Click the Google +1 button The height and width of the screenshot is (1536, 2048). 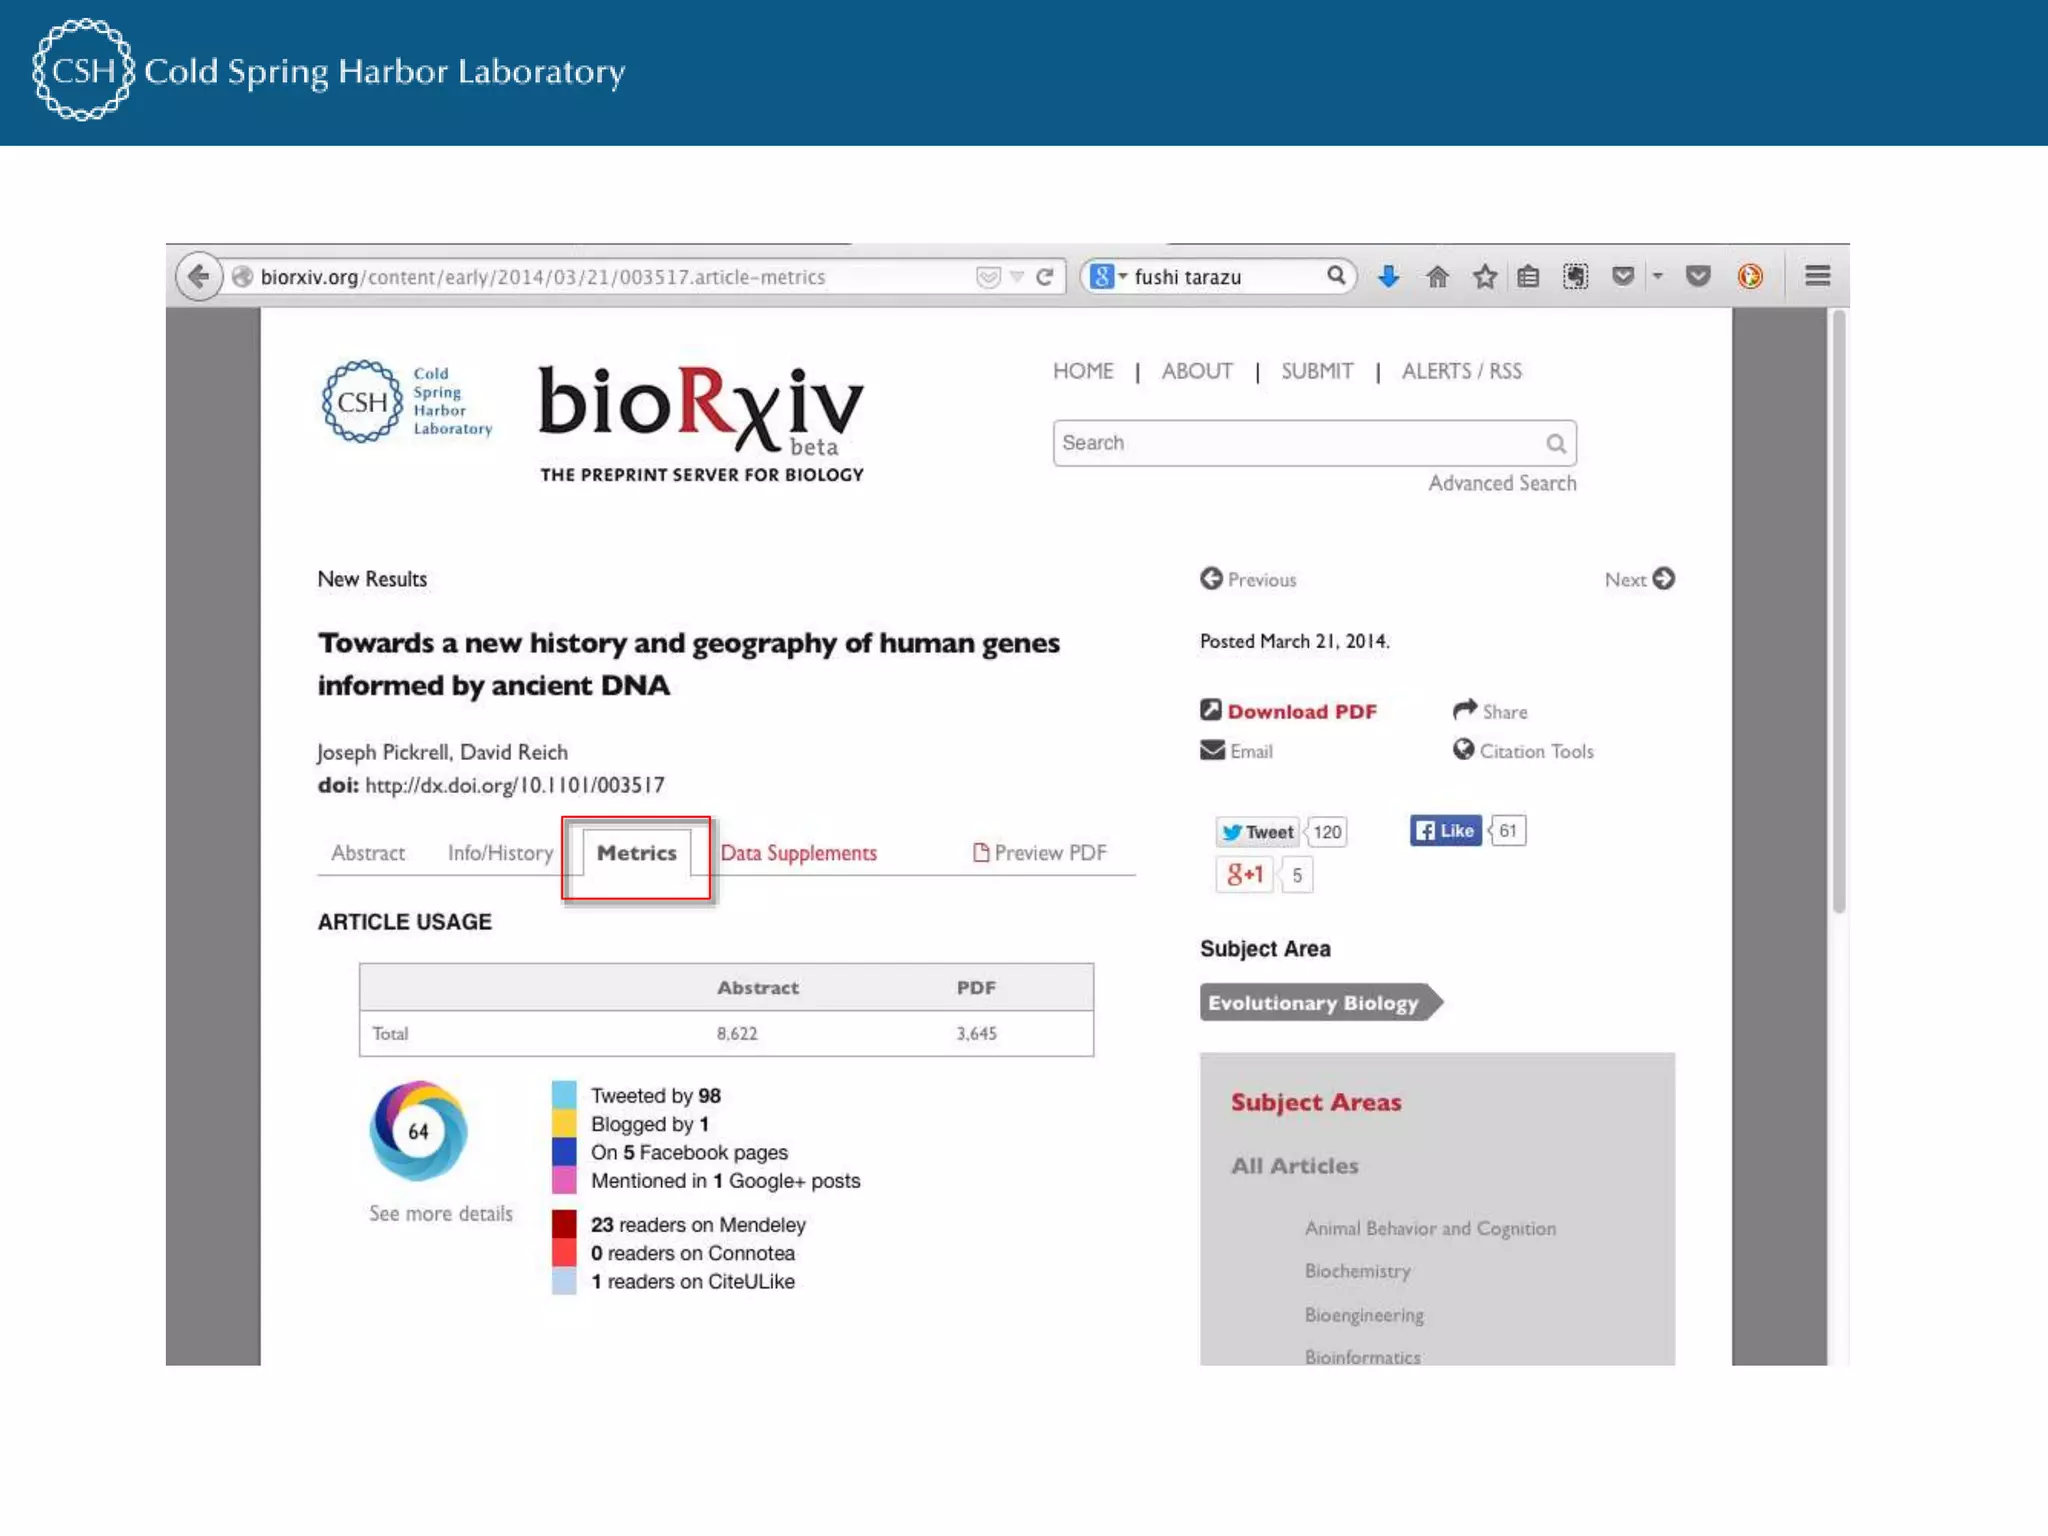point(1245,875)
